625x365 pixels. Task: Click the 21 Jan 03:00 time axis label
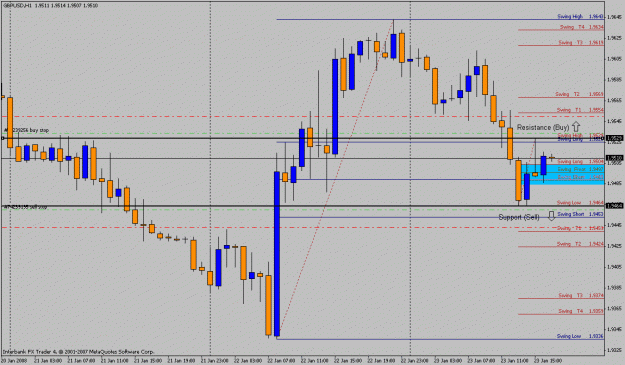click(x=48, y=361)
